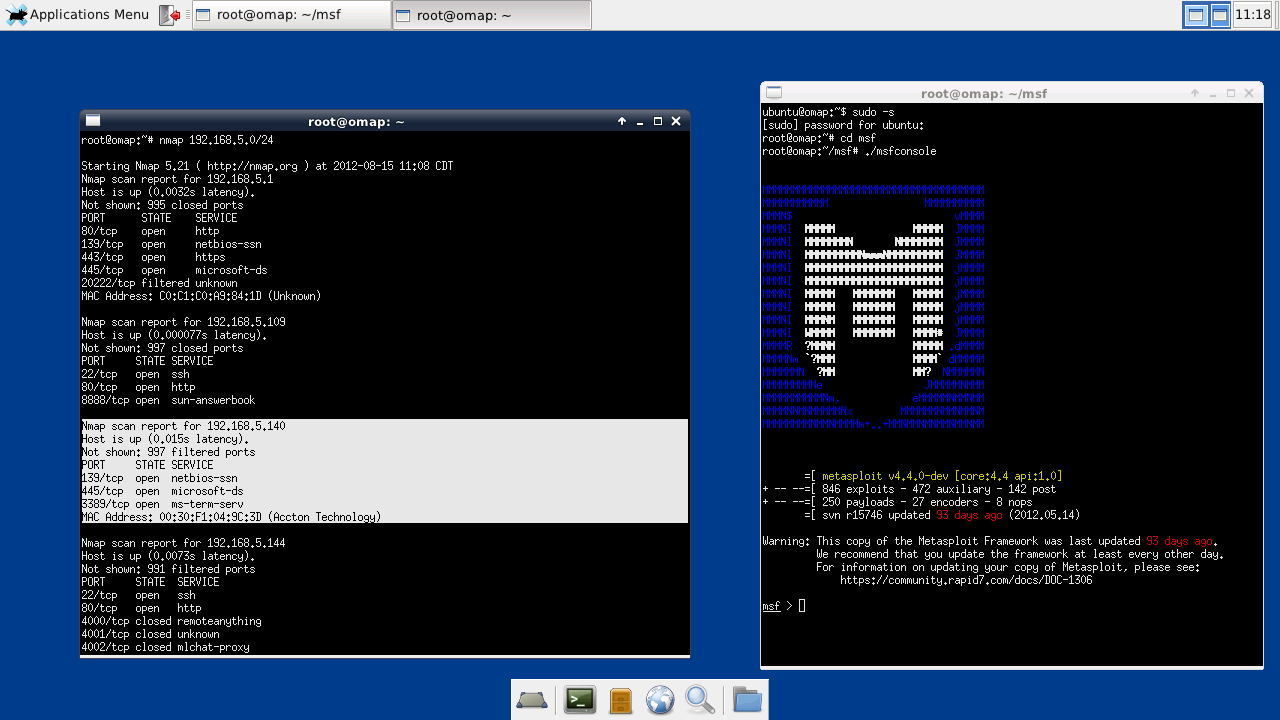This screenshot has height=720, width=1280.
Task: Click 'Not shown: 991 filtered ports' line
Action: (x=168, y=569)
